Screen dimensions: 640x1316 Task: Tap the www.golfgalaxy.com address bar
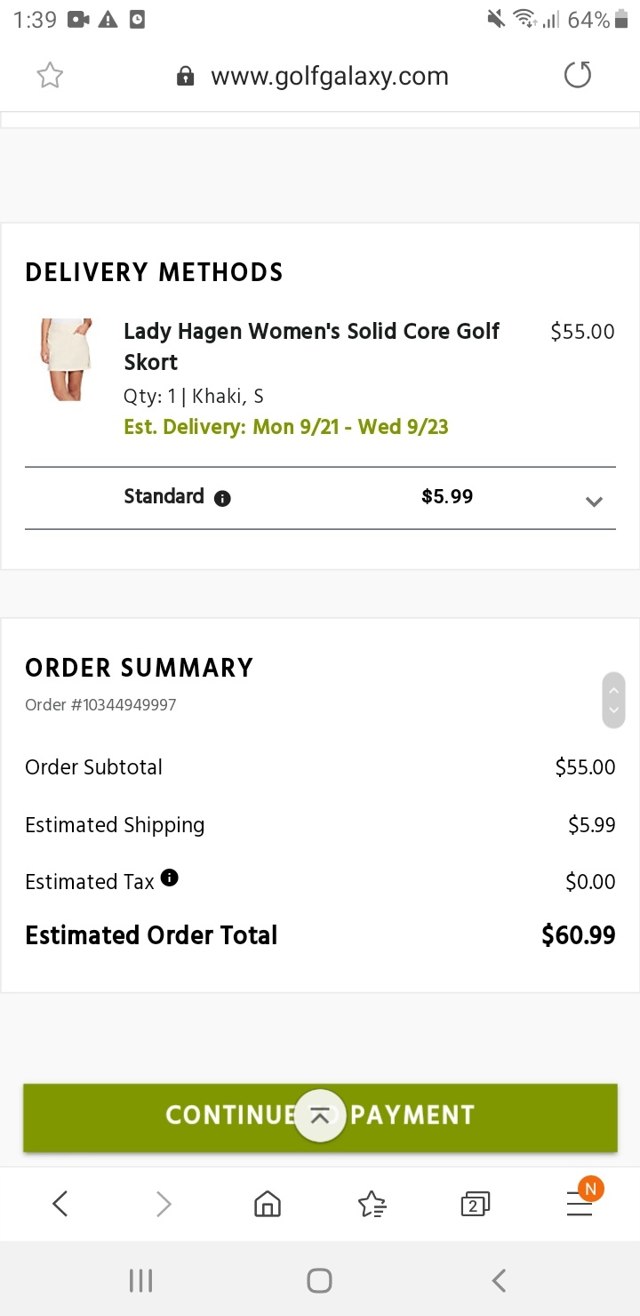[329, 76]
